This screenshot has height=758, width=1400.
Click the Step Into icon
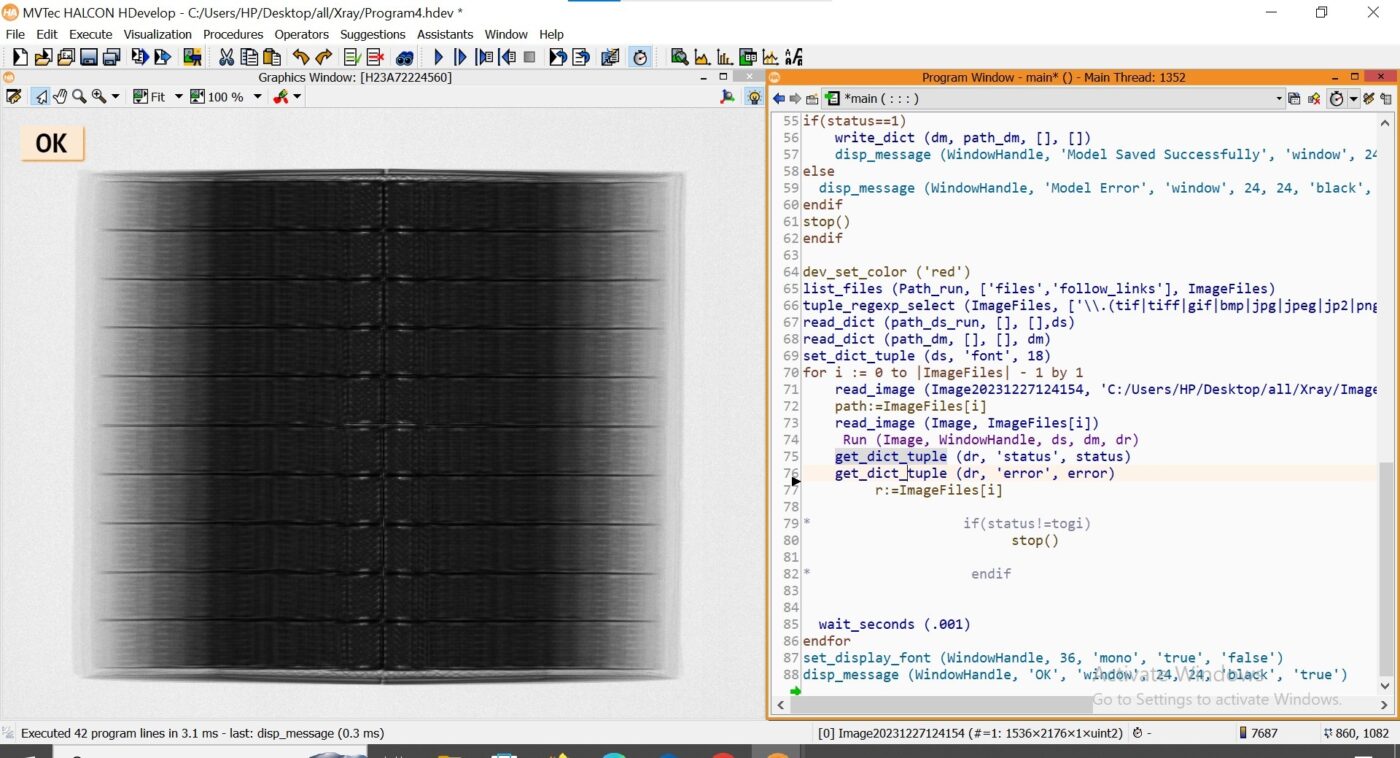pos(485,57)
